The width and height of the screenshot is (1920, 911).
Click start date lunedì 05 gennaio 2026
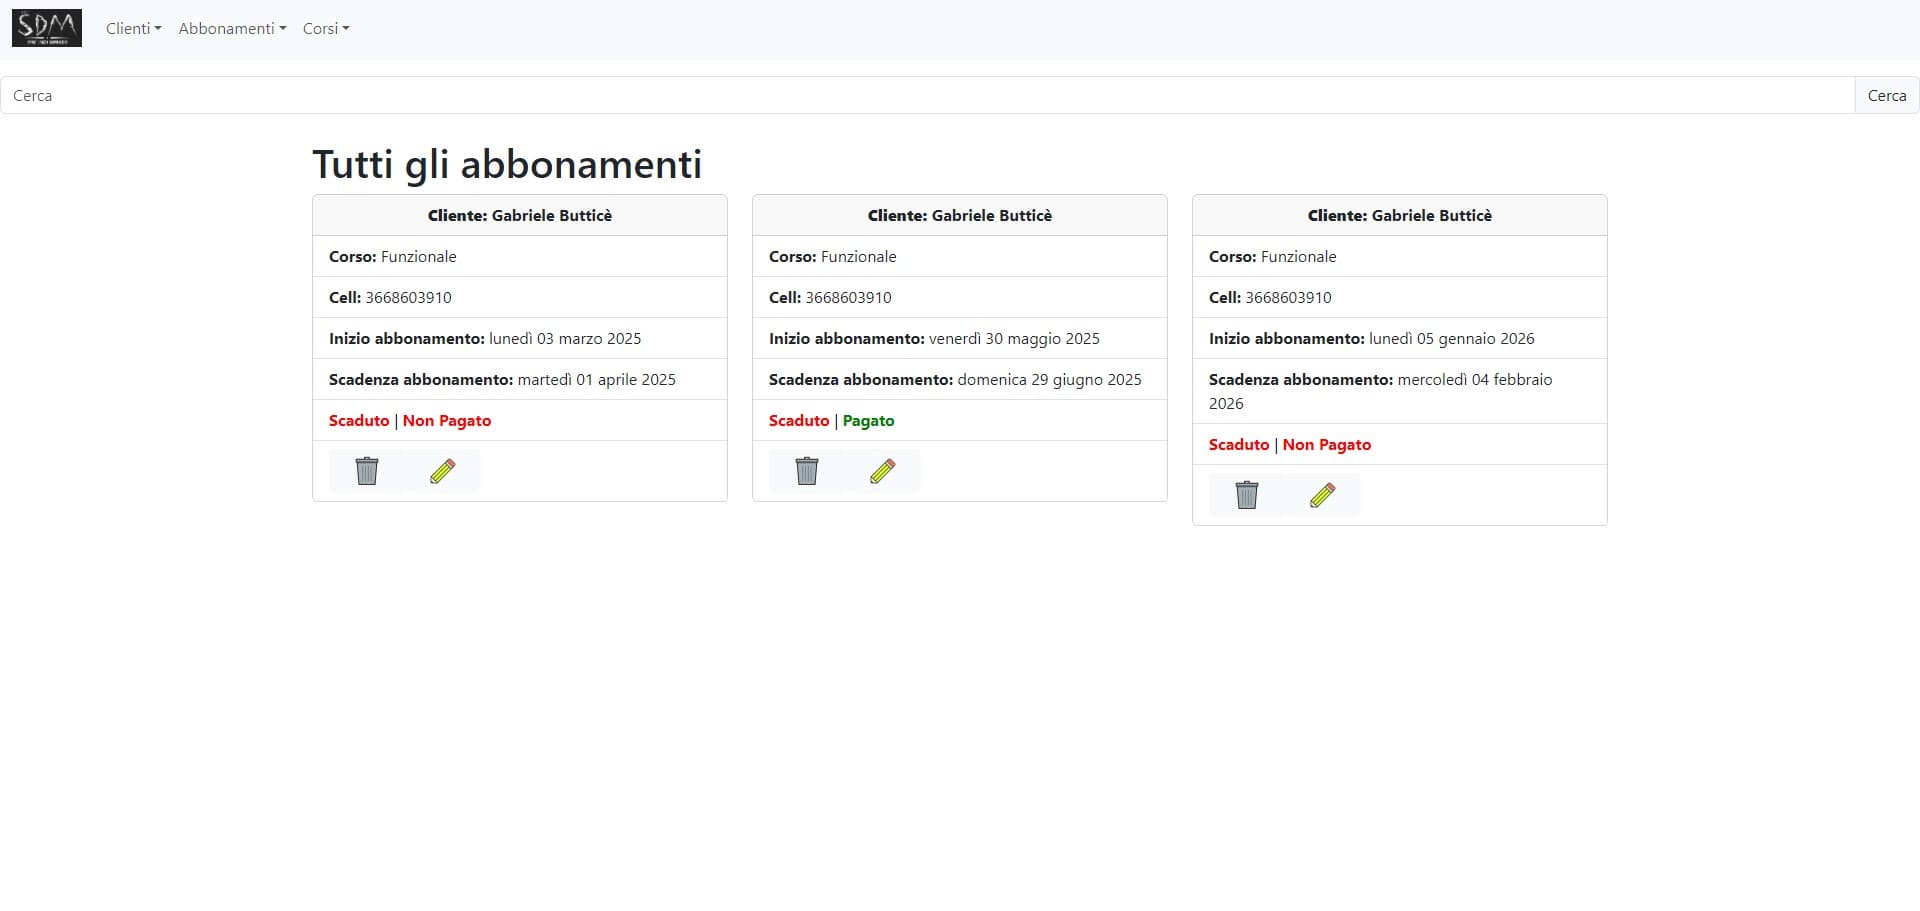(1451, 339)
